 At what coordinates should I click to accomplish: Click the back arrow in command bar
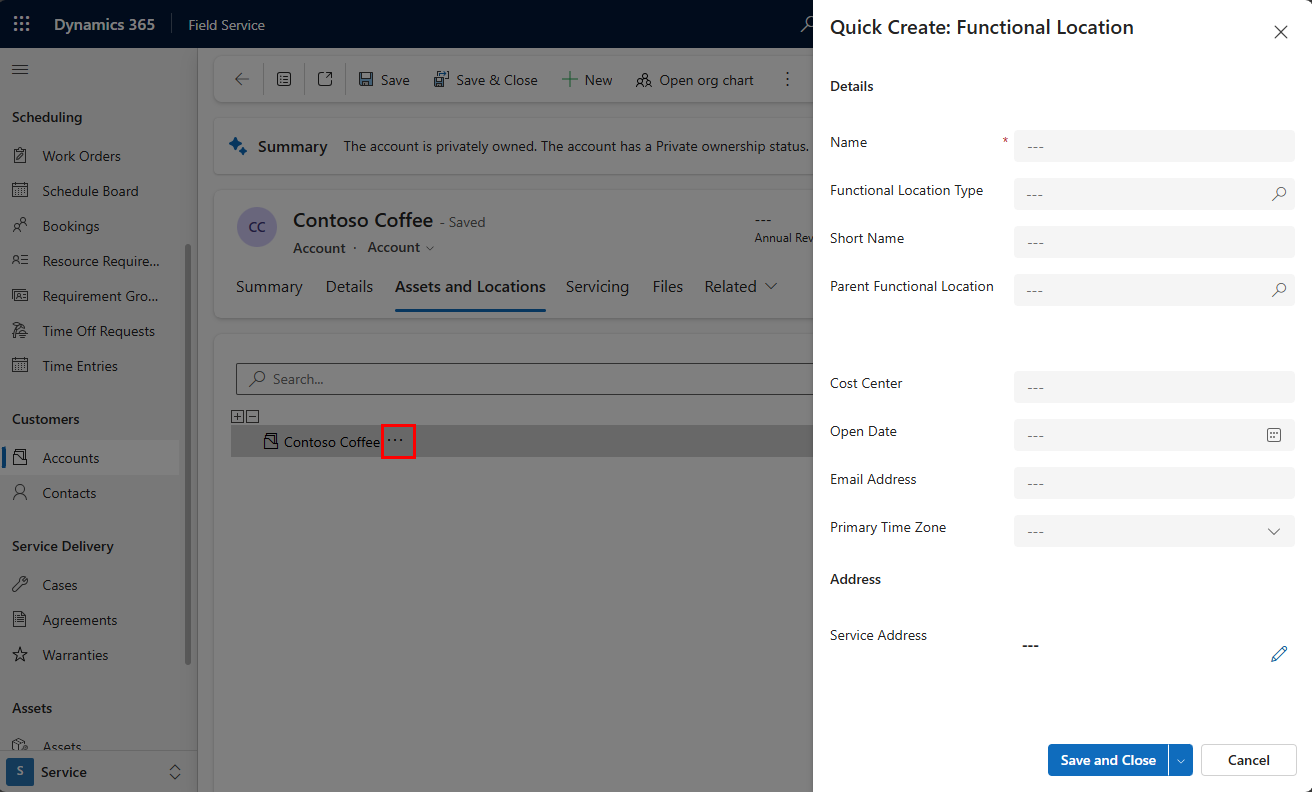point(240,79)
